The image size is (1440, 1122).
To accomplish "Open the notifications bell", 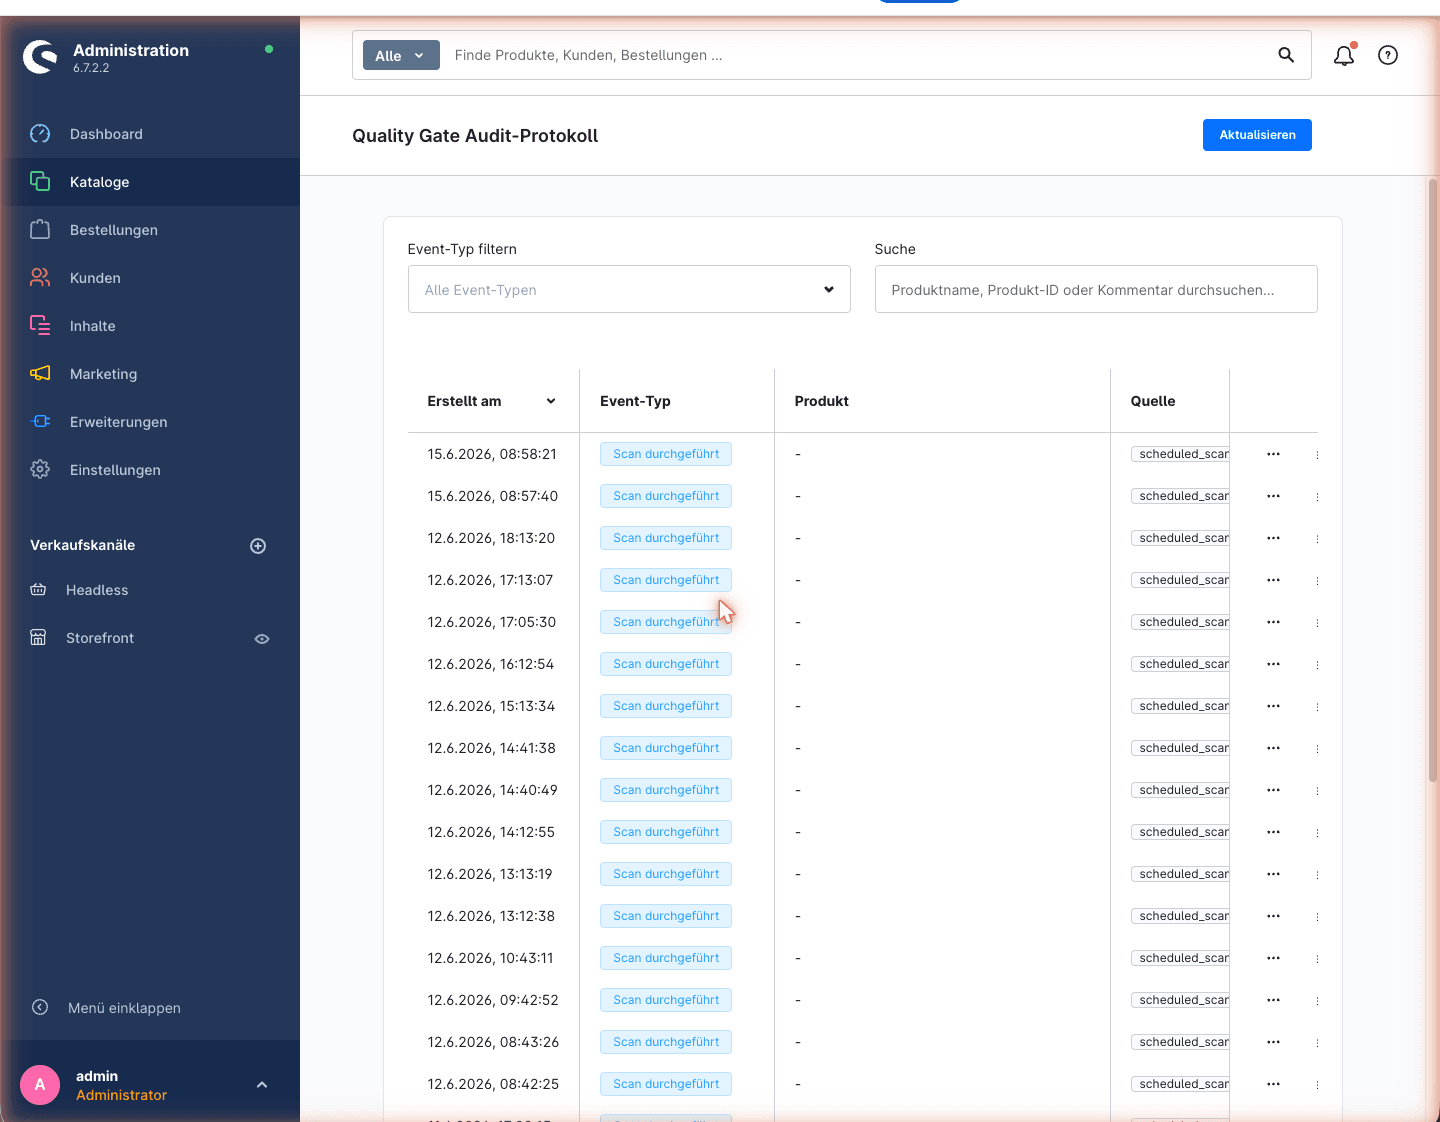I will [x=1344, y=55].
